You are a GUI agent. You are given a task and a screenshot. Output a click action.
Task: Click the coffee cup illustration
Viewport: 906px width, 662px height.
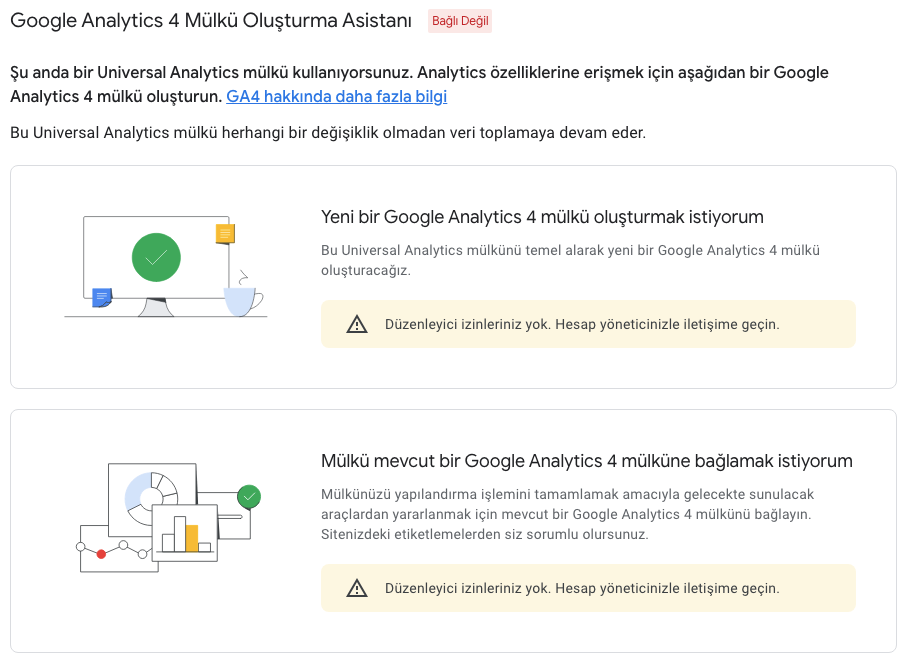242,298
